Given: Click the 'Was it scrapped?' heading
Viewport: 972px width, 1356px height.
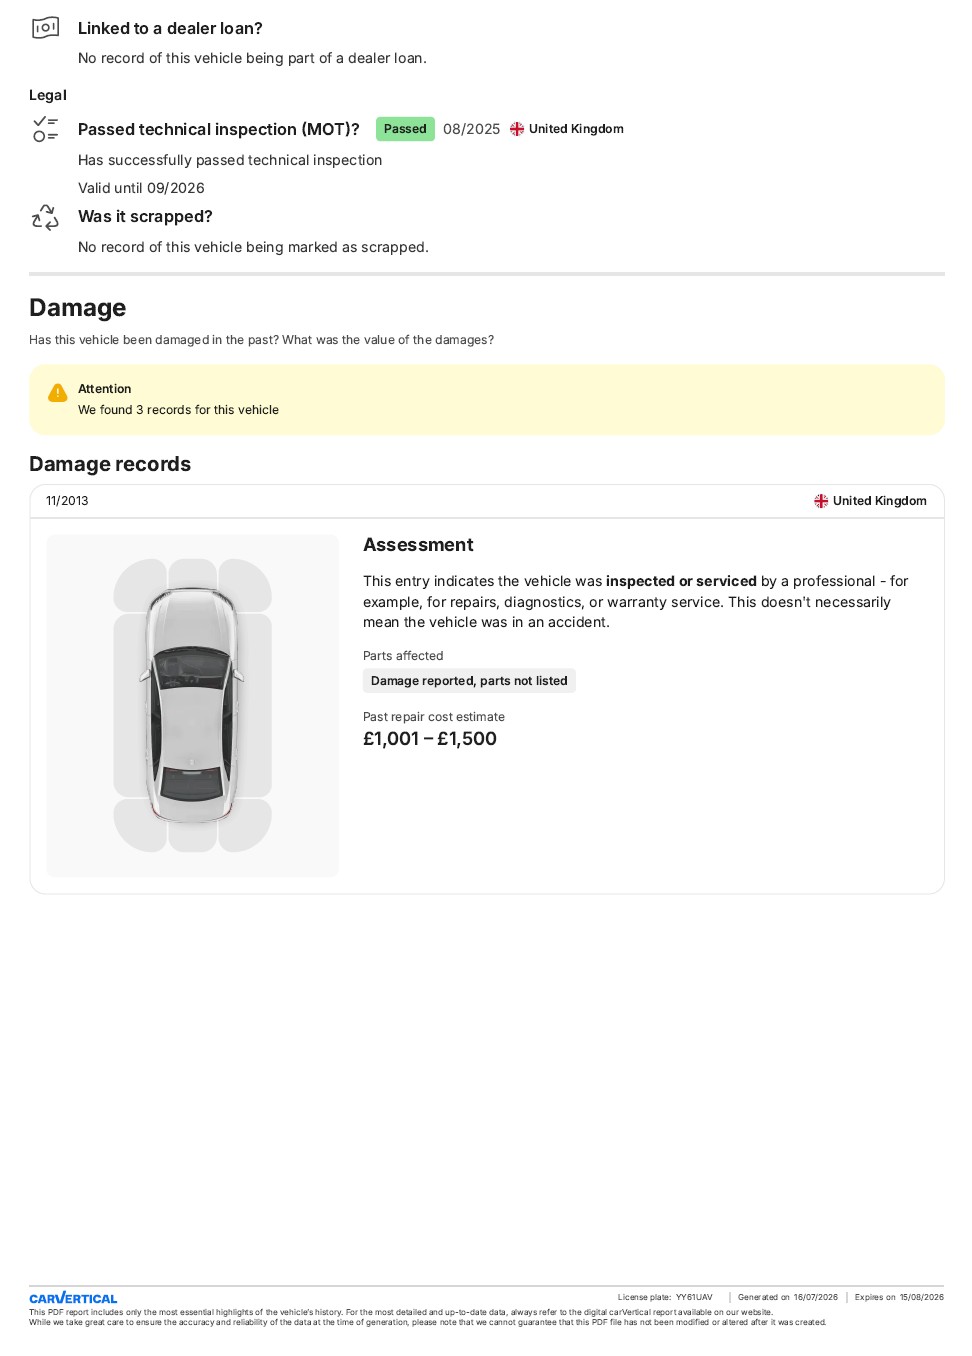Looking at the screenshot, I should [x=145, y=216].
